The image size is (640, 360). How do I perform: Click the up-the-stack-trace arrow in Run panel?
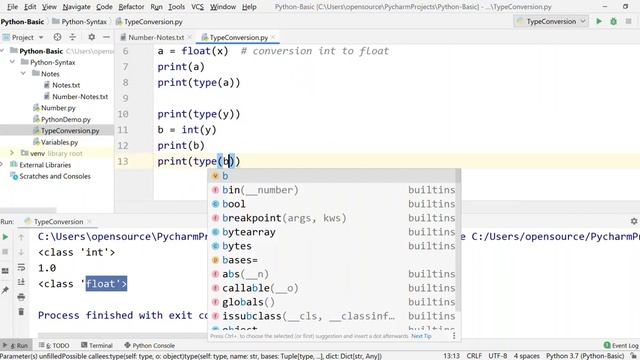[x=21, y=237]
